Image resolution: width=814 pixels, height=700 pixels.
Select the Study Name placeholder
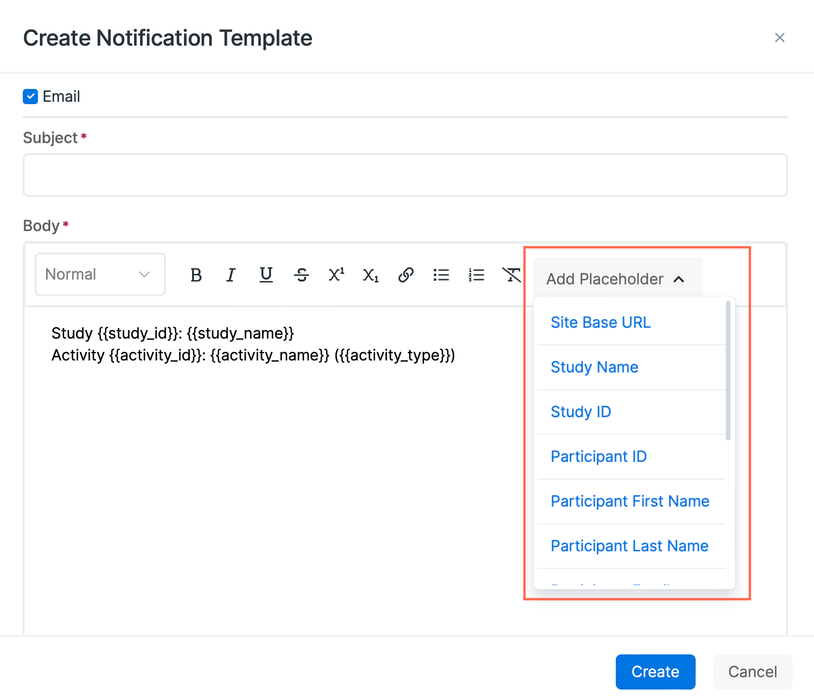point(594,367)
